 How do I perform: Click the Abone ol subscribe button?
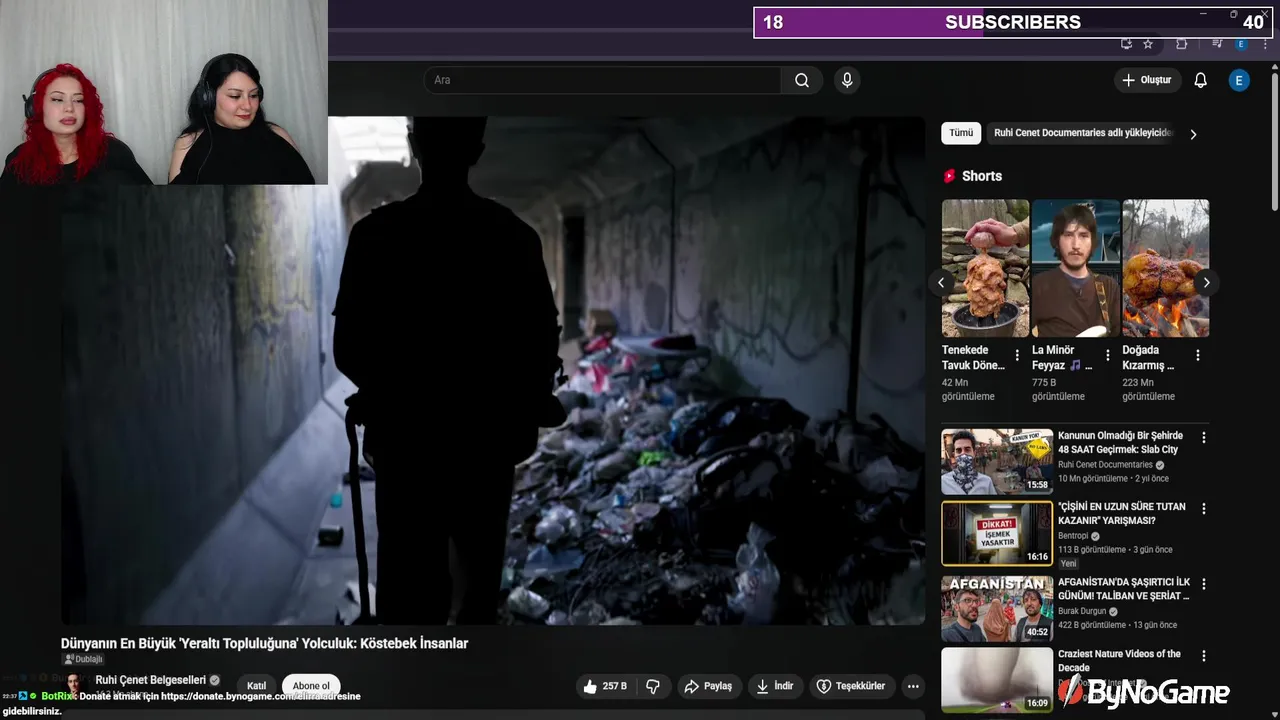pos(311,686)
